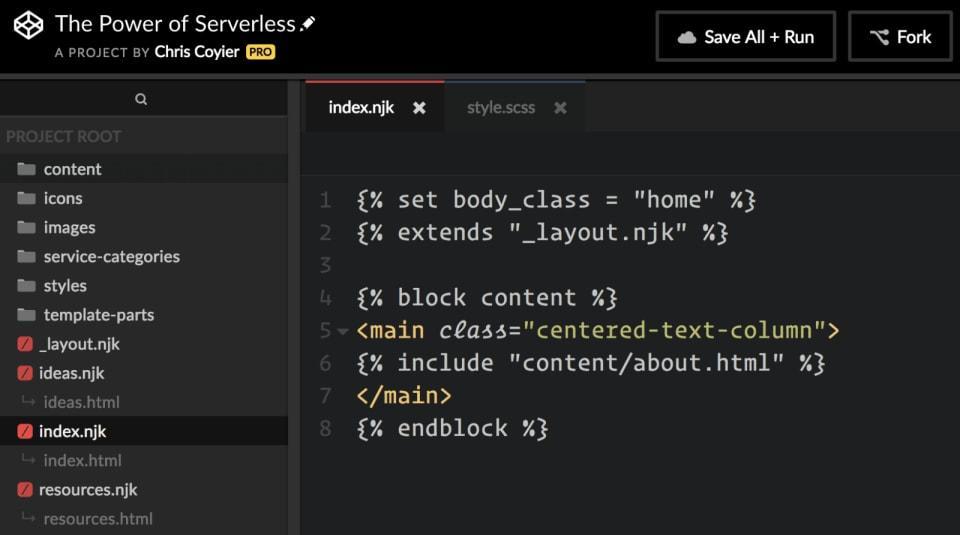This screenshot has width=960, height=535.
Task: Close the index.njk tab with its X
Action: tap(419, 108)
